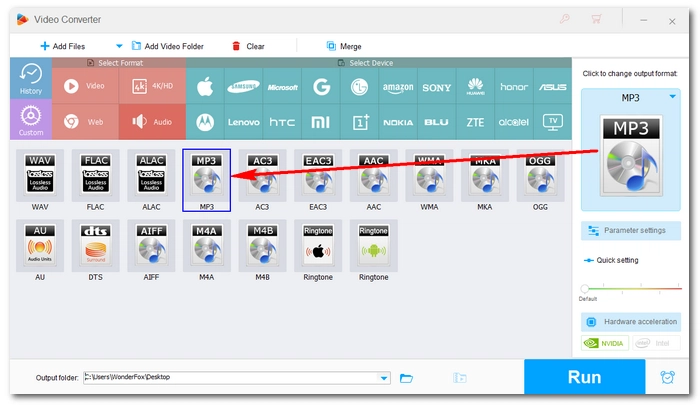
Task: Click the Merge button
Action: coord(344,46)
